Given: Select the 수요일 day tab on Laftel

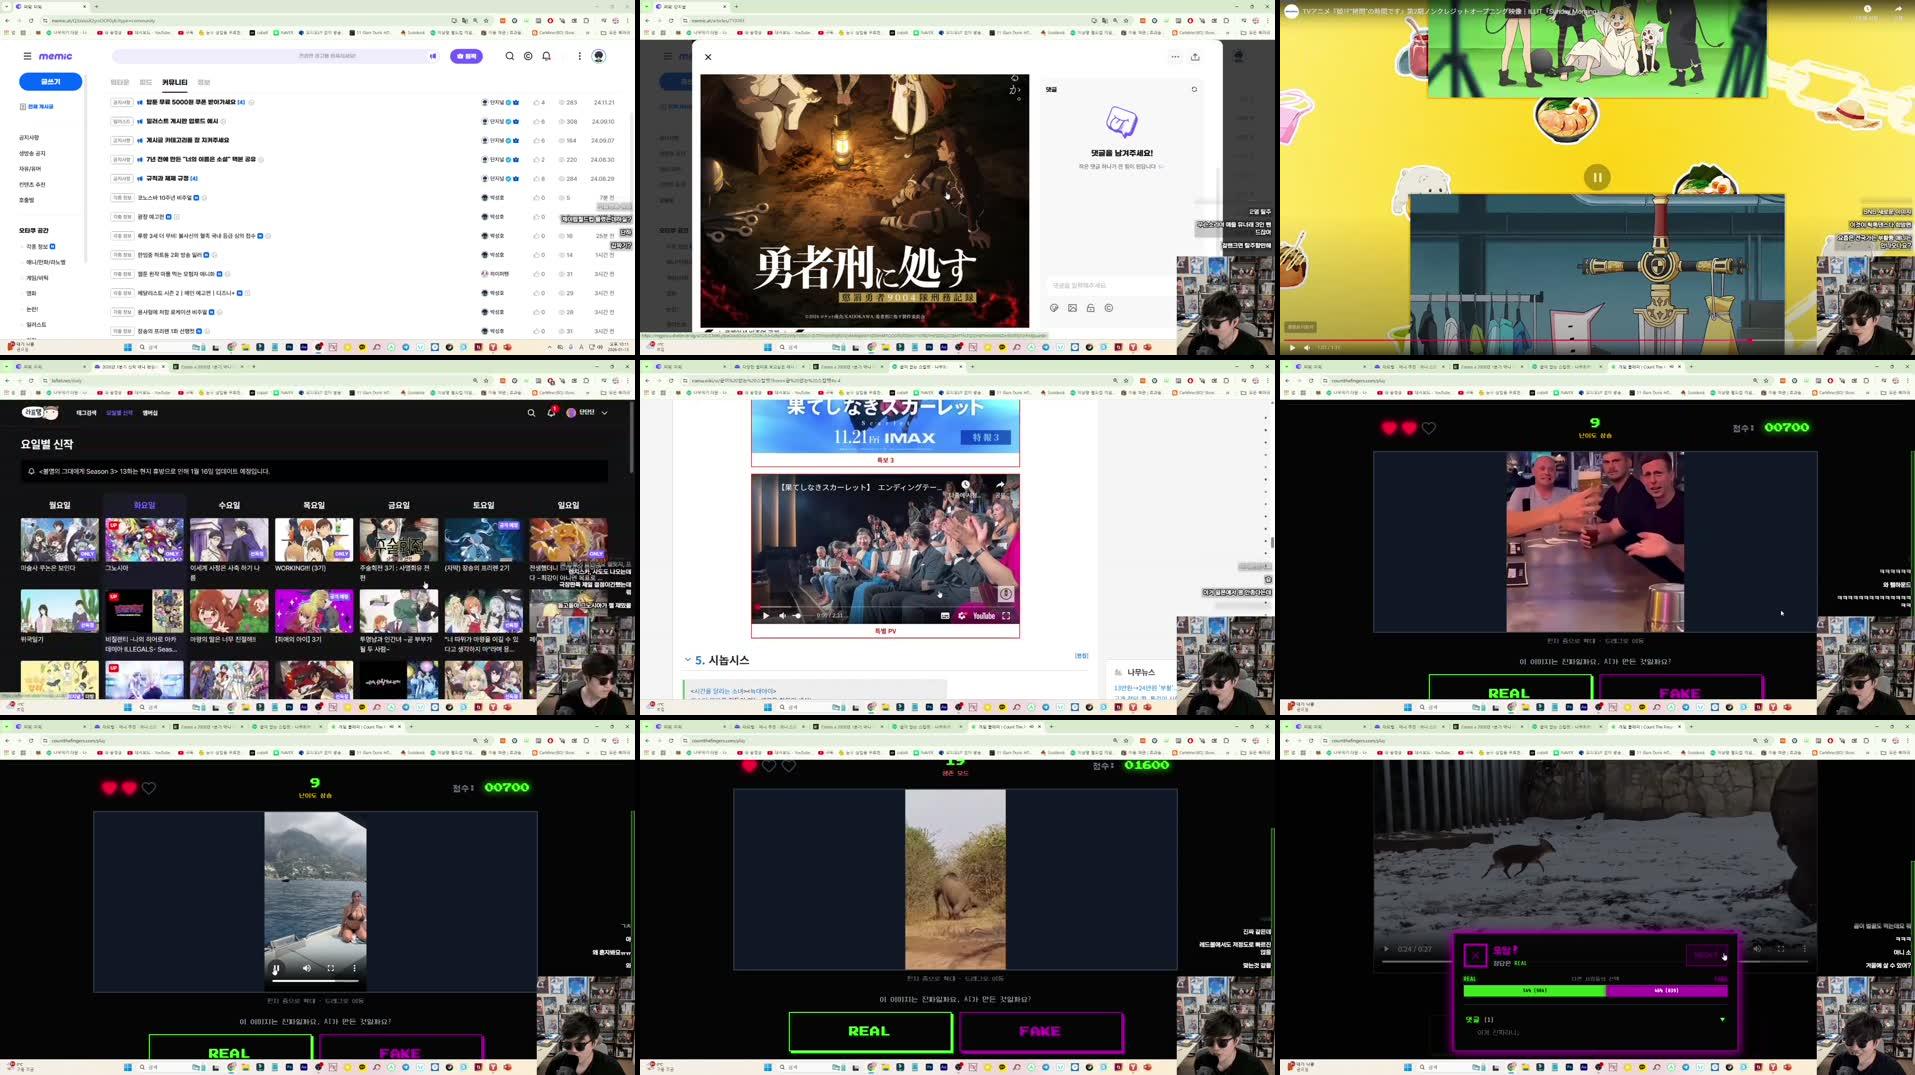Looking at the screenshot, I should 229,505.
